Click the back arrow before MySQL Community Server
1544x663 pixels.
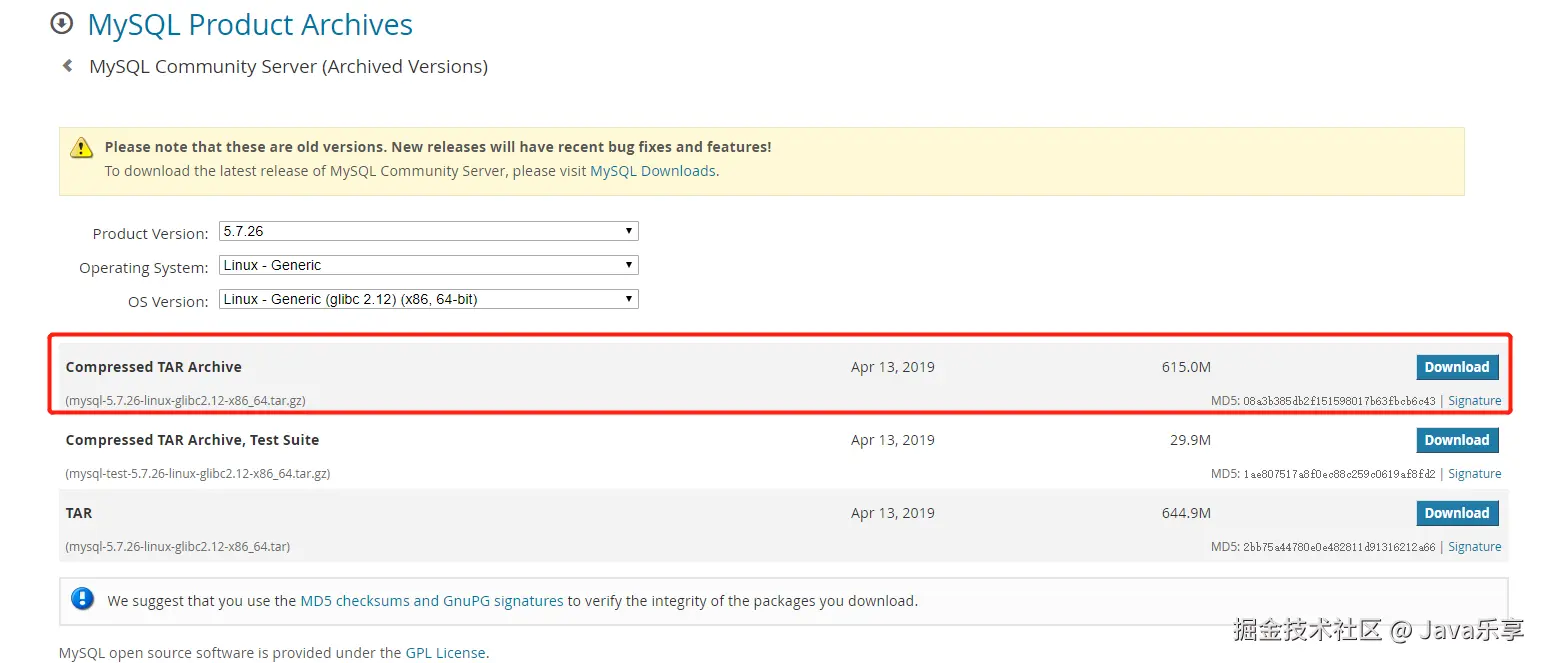(x=67, y=66)
